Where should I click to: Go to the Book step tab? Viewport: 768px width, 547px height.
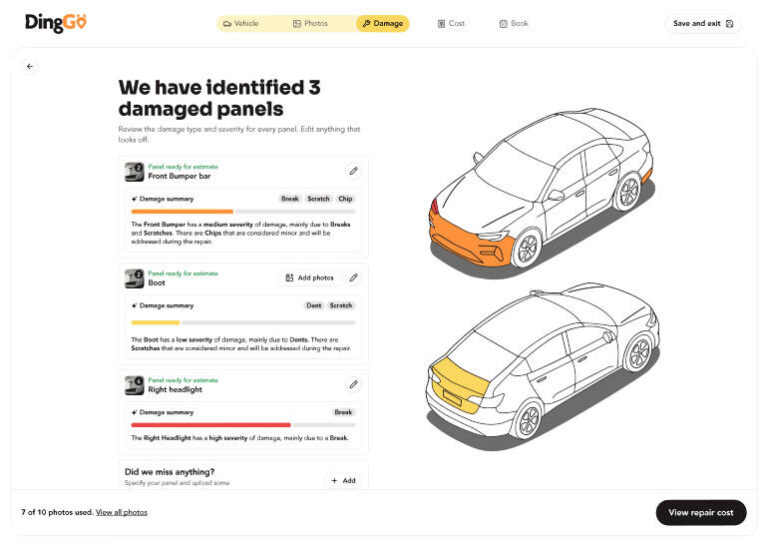tap(513, 23)
